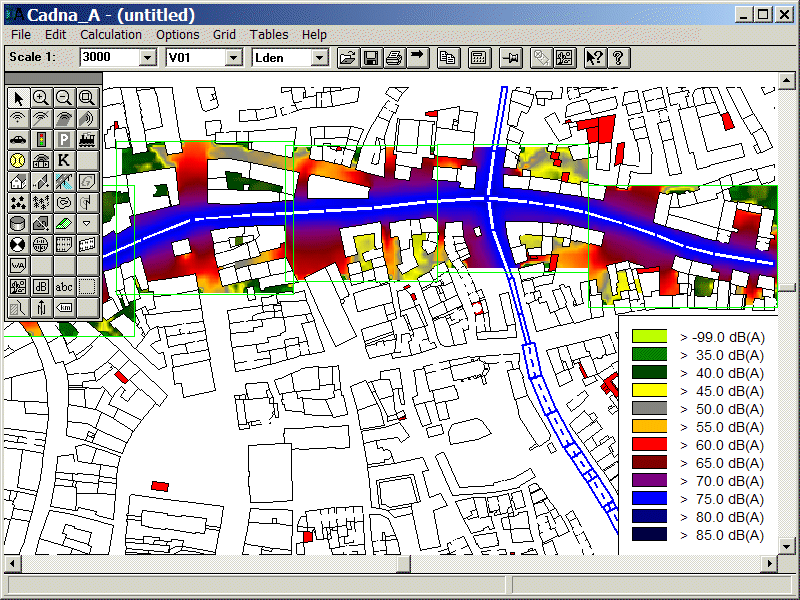The height and width of the screenshot is (600, 800).
Task: Choose the black-white receiver point tool
Action: 18,244
